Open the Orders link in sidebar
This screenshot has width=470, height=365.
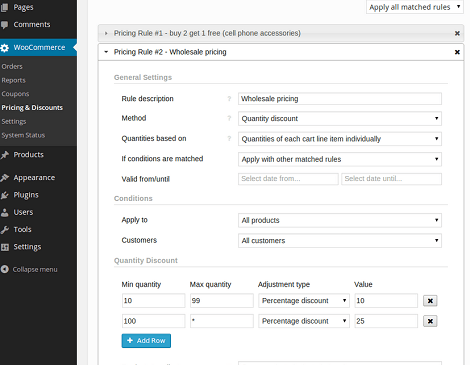click(12, 67)
